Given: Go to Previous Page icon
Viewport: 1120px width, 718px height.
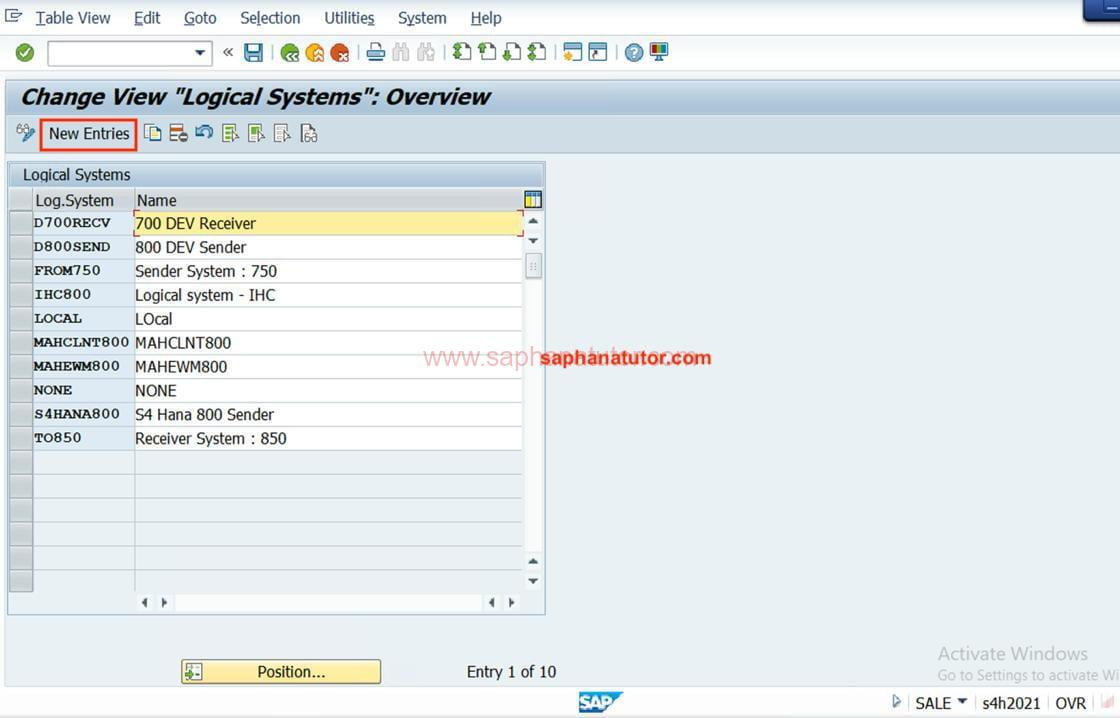Looking at the screenshot, I should point(487,52).
